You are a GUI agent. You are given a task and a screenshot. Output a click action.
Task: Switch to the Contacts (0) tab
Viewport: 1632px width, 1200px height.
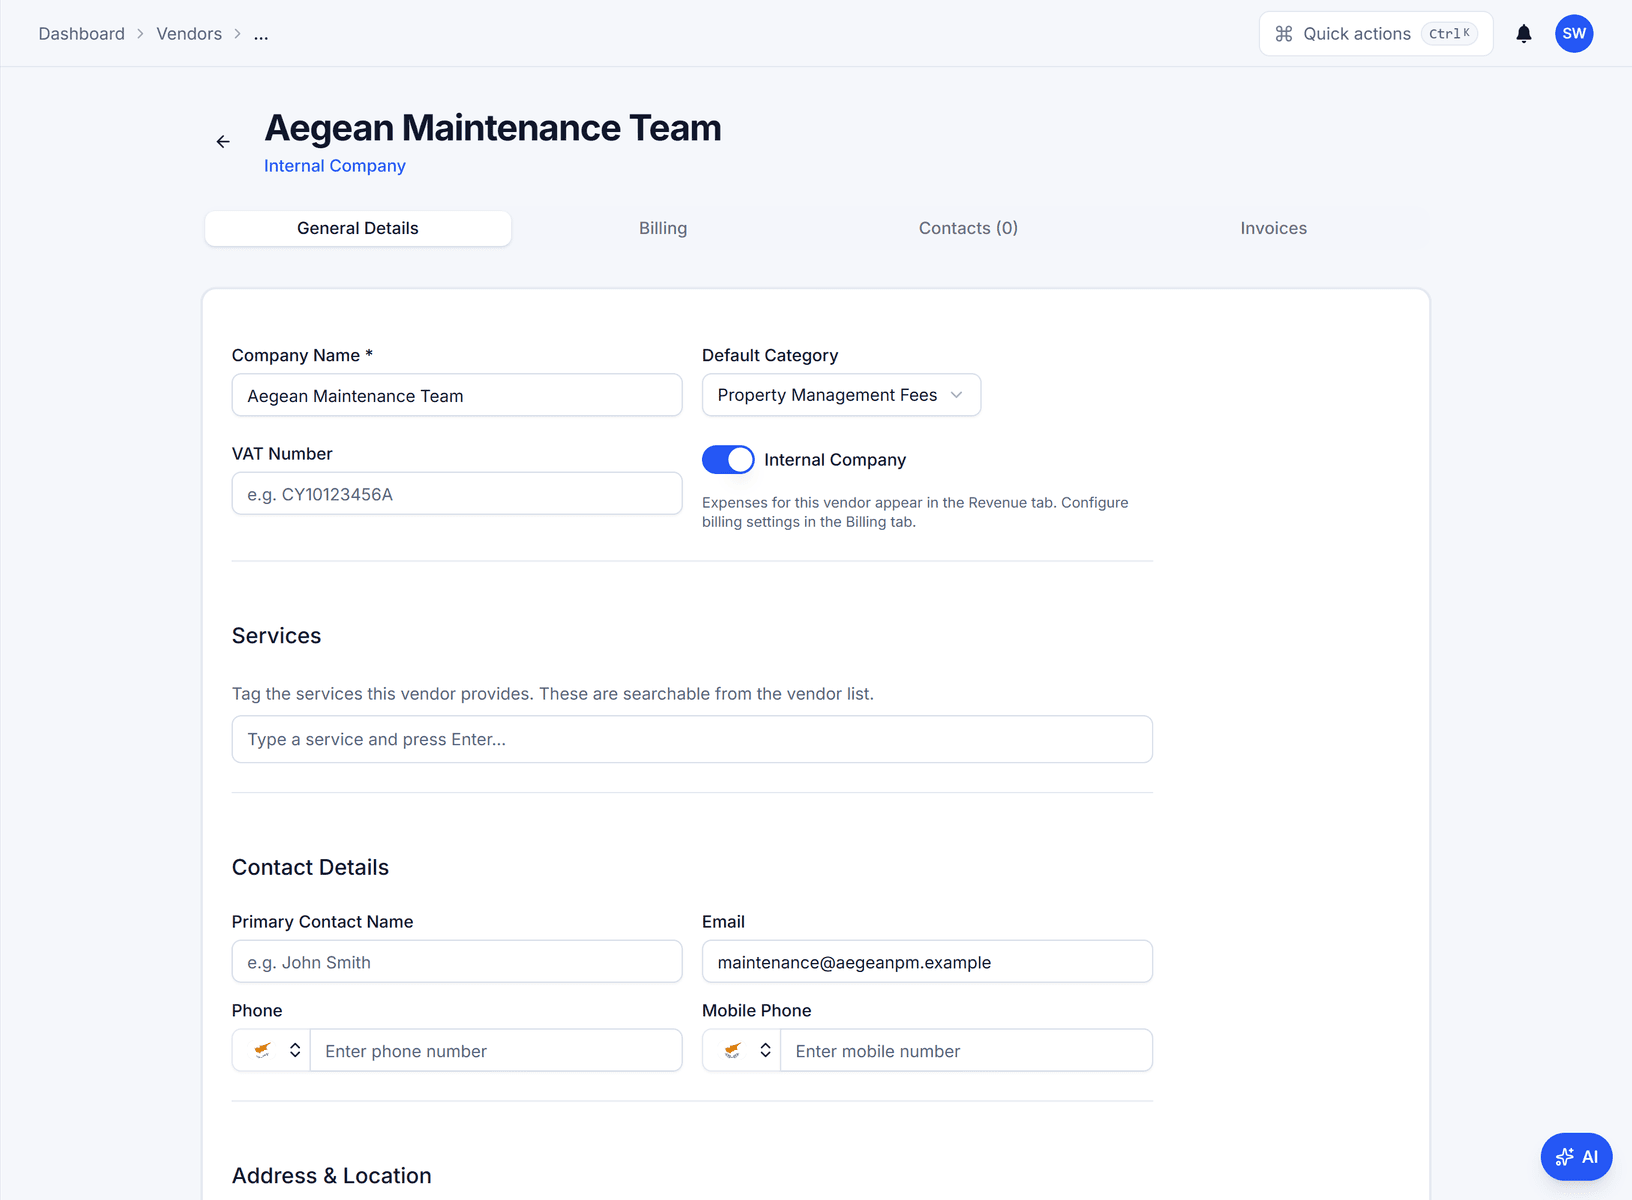pos(968,228)
